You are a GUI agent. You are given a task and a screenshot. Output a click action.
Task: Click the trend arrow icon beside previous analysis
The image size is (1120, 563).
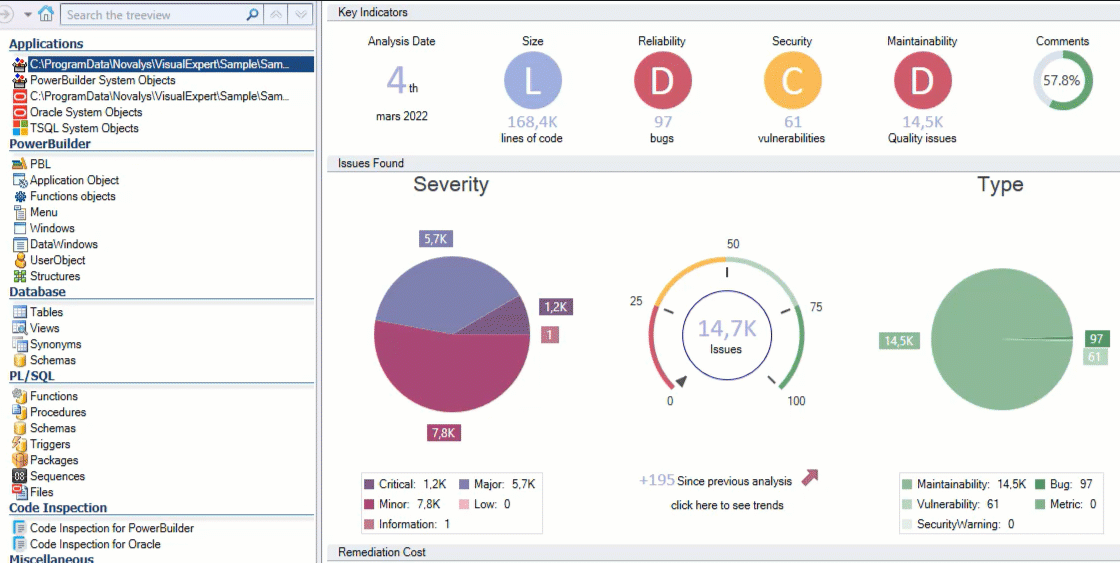pyautogui.click(x=810, y=477)
